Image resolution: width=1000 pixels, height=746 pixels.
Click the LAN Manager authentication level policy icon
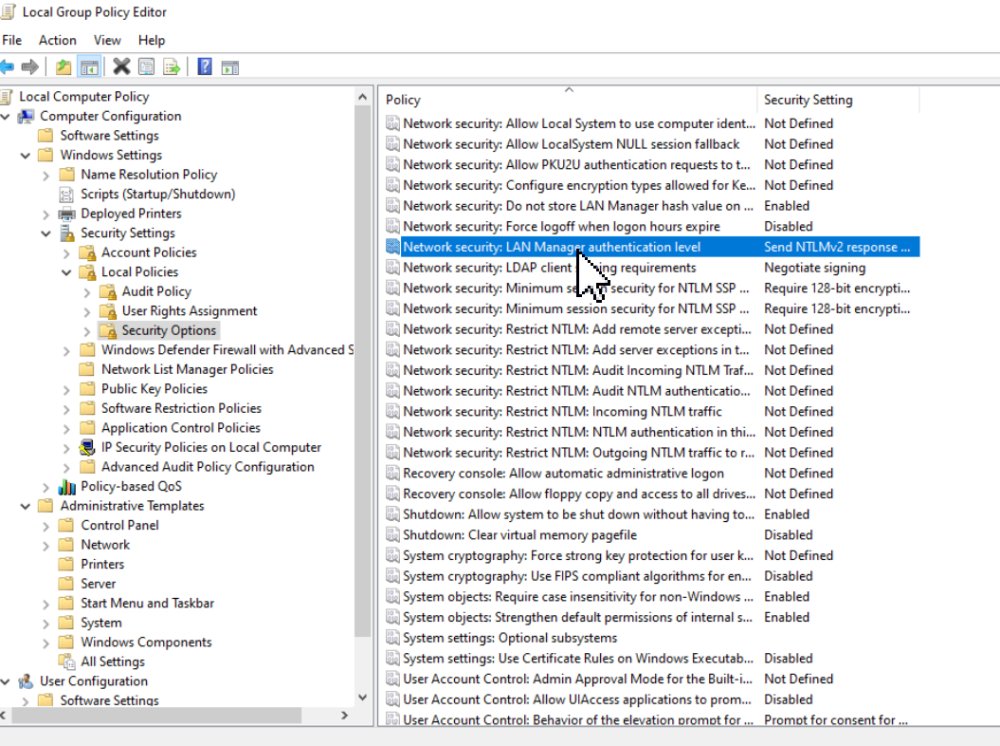point(393,247)
